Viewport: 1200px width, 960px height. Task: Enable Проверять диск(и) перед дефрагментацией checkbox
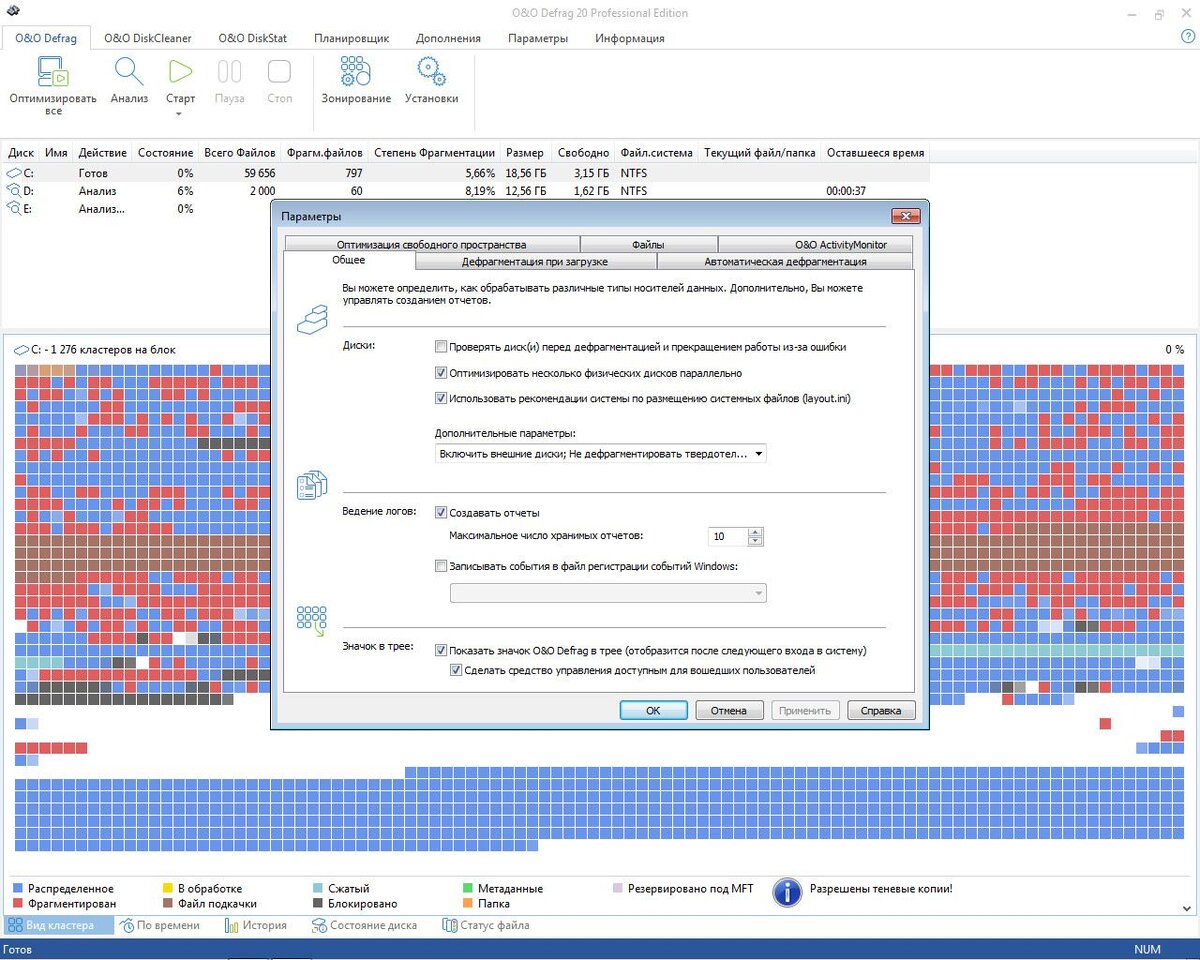pos(441,347)
